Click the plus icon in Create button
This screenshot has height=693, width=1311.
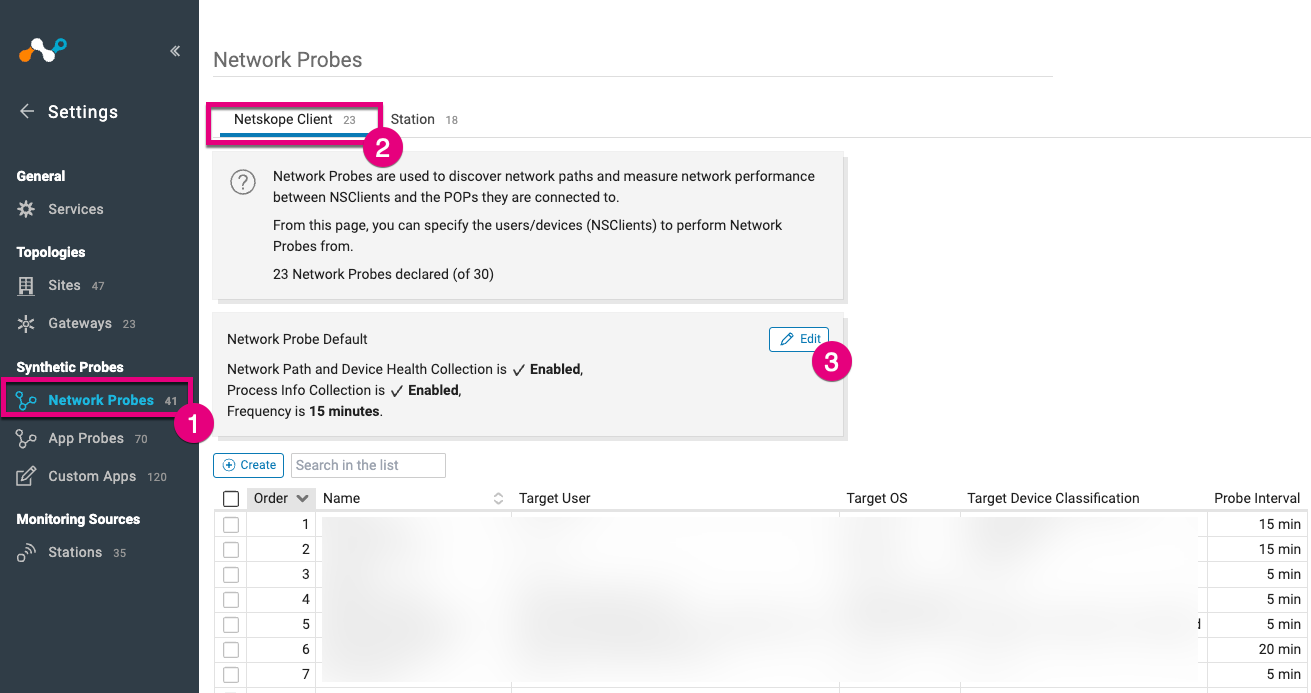[229, 465]
